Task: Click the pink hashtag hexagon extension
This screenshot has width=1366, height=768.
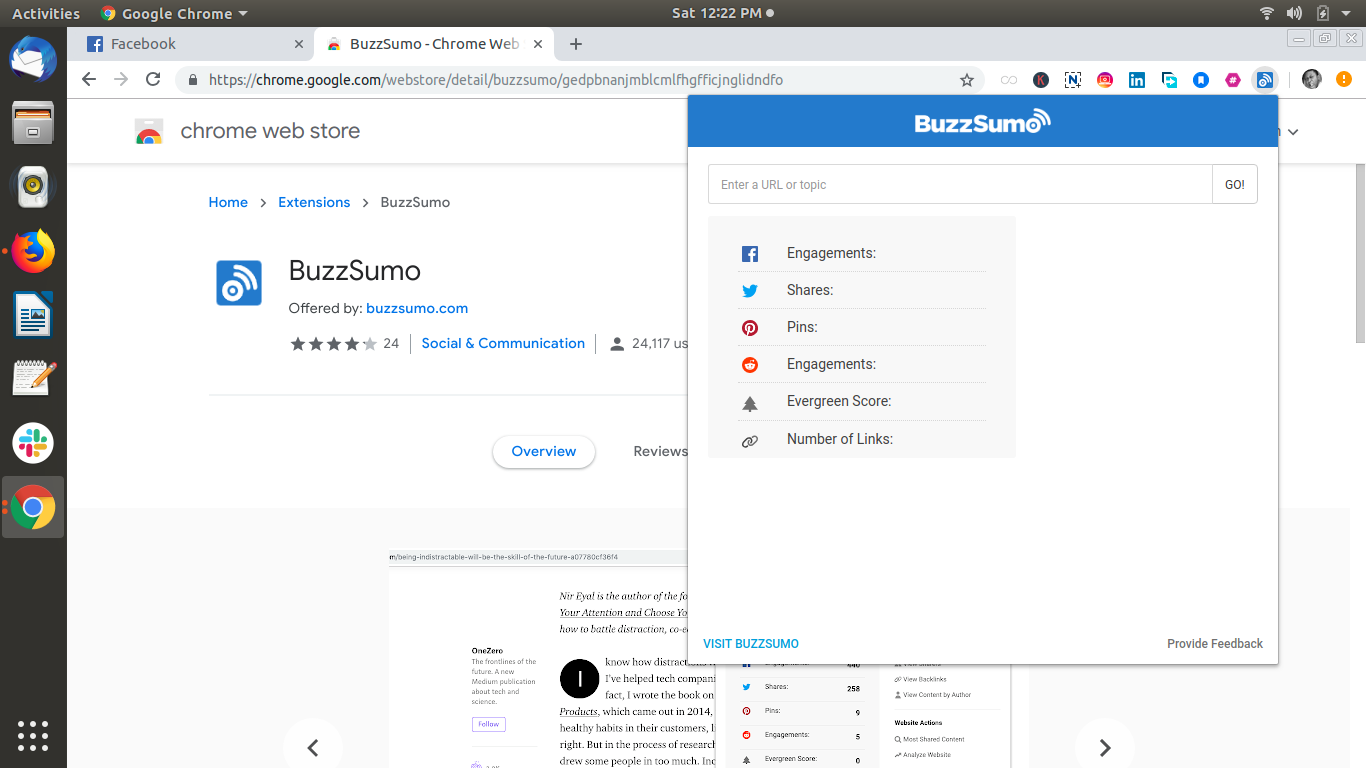Action: coord(1233,80)
